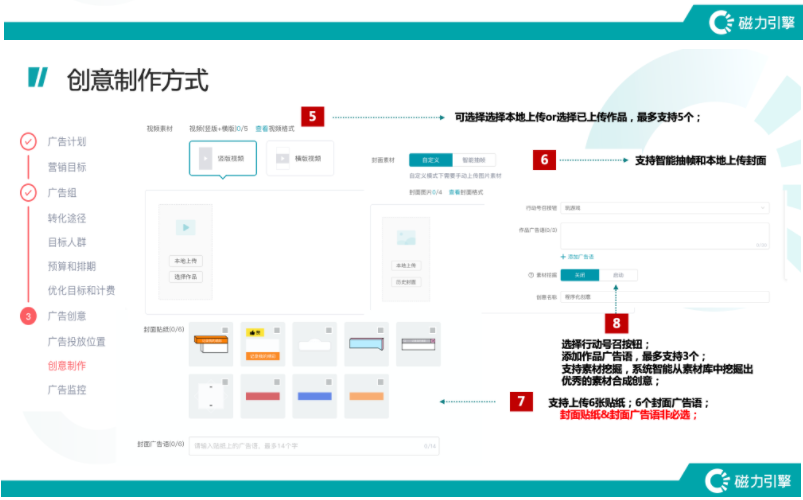Tick checkbox on the red bar sticker
The width and height of the screenshot is (803, 500).
(x=277, y=382)
